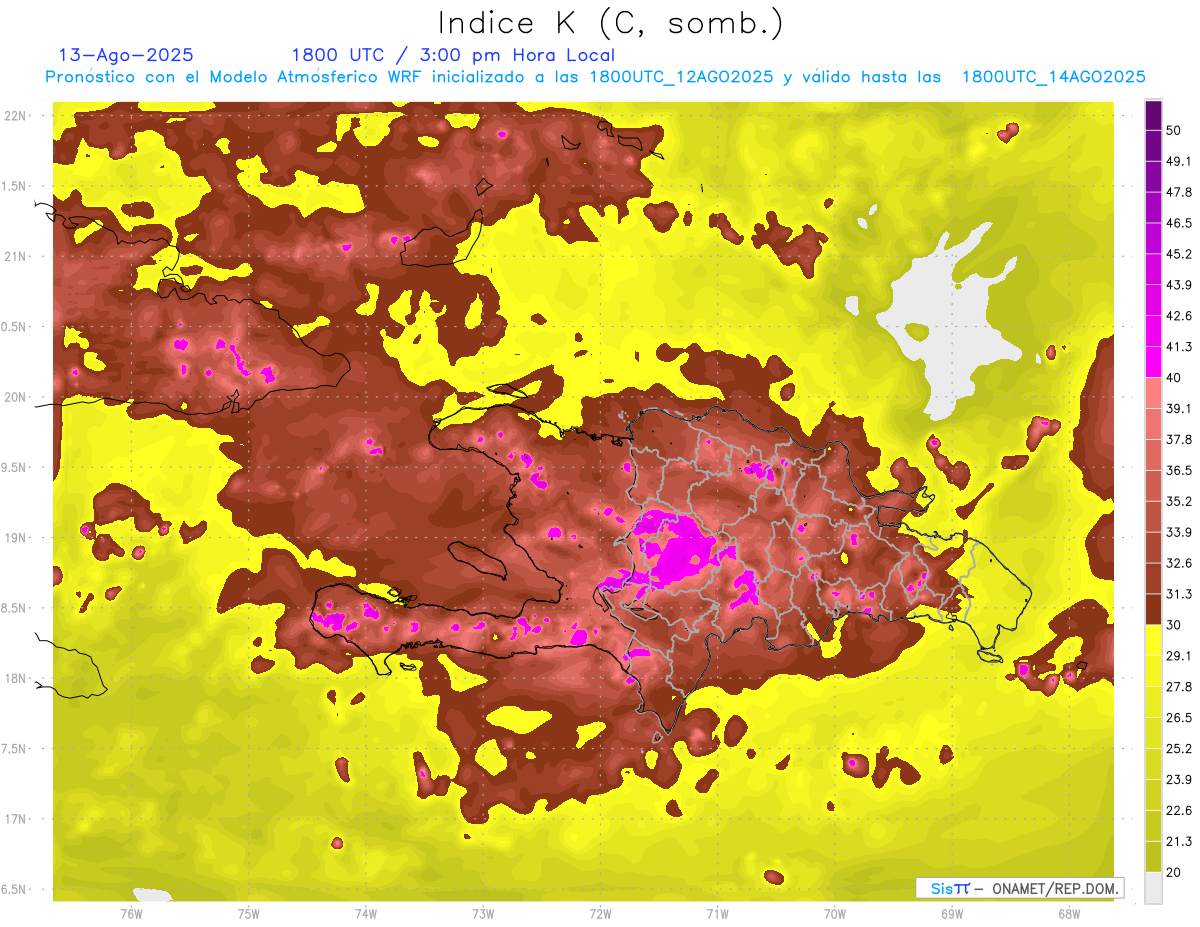
Task: Select the colorbar value "22.6"
Action: coord(1179,810)
